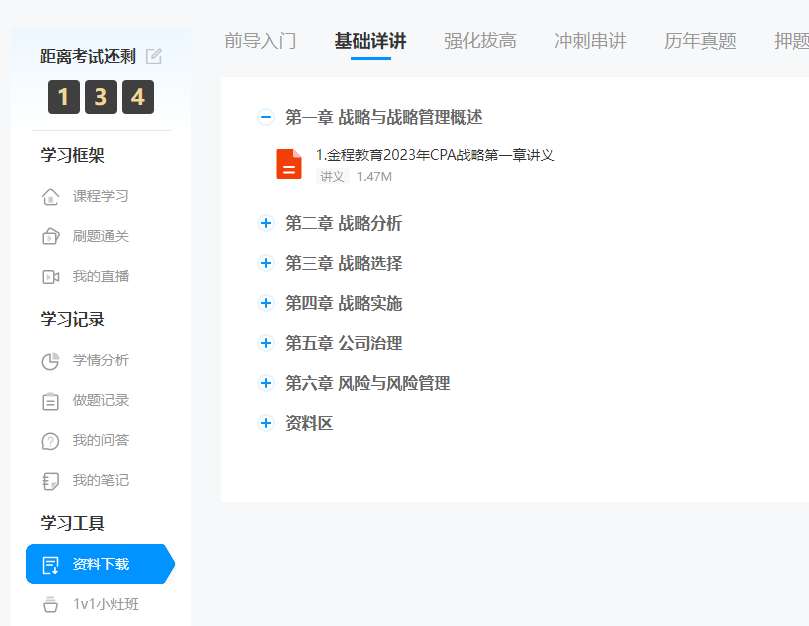This screenshot has width=809, height=626.
Task: Click the 第一章 战略与战略管理概述 title
Action: [383, 117]
